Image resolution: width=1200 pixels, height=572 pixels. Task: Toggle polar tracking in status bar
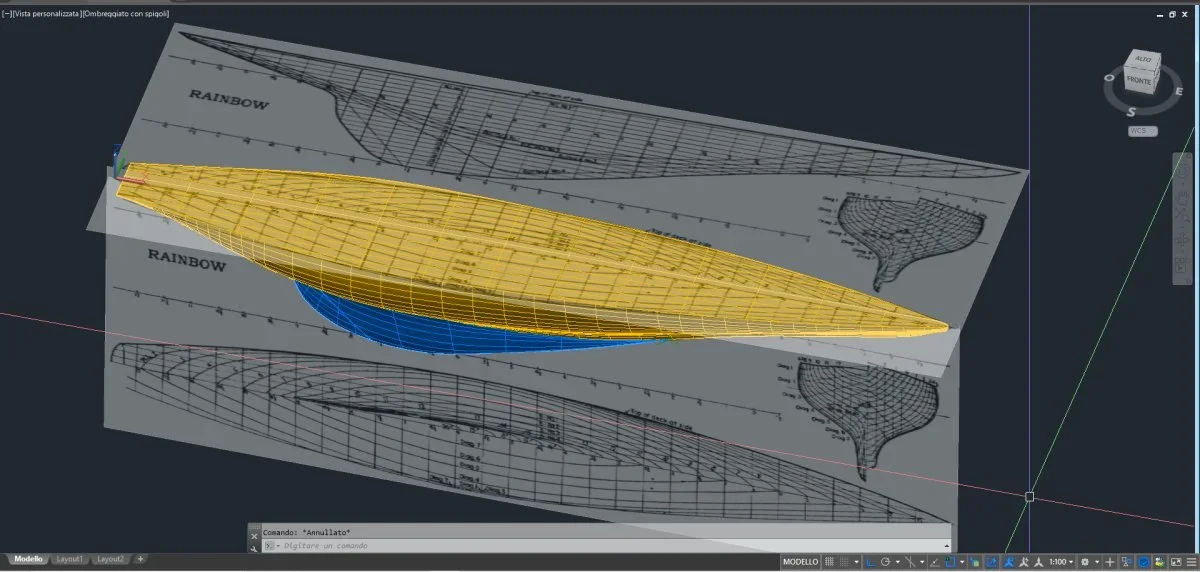pos(886,562)
